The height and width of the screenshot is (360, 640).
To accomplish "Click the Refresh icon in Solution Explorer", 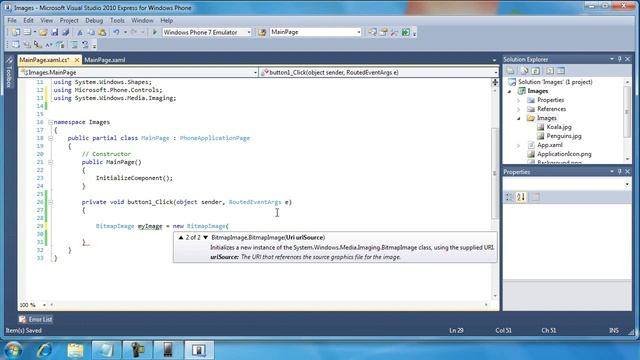I will click(x=536, y=71).
